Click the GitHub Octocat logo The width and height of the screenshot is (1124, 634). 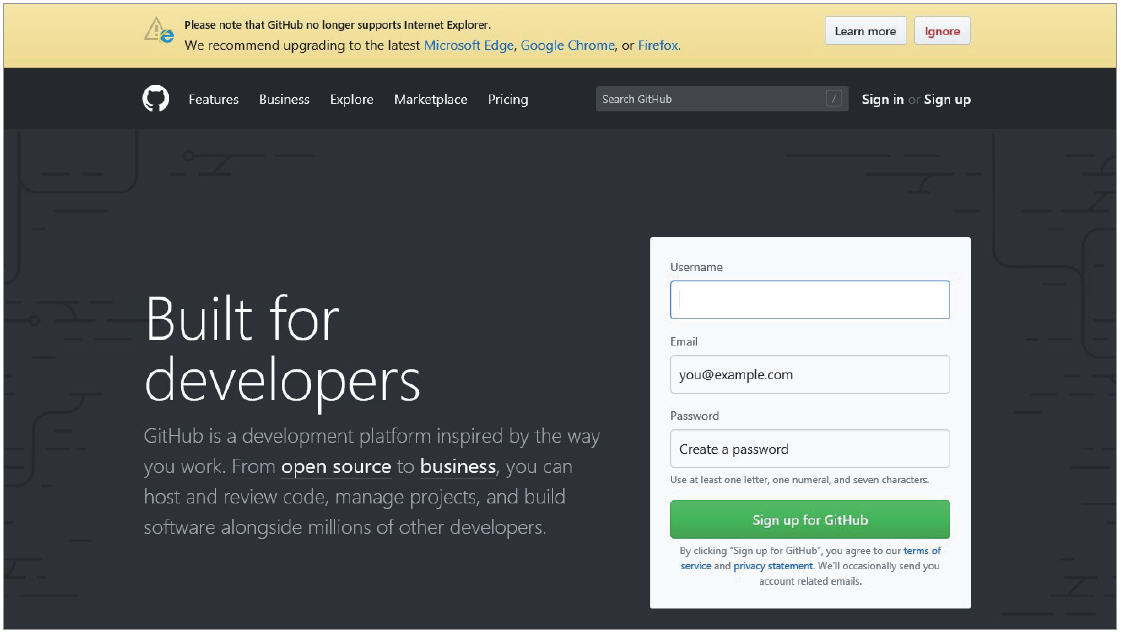[156, 99]
